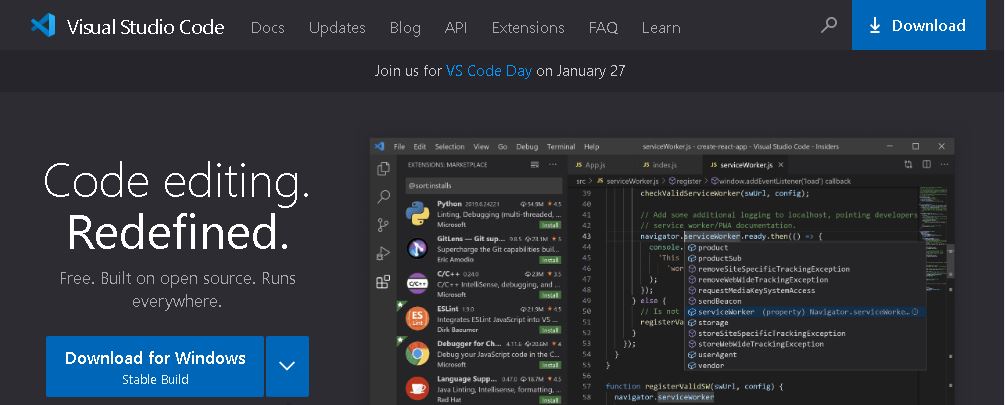1005x405 pixels.
Task: Open the API navigation item
Action: [456, 28]
